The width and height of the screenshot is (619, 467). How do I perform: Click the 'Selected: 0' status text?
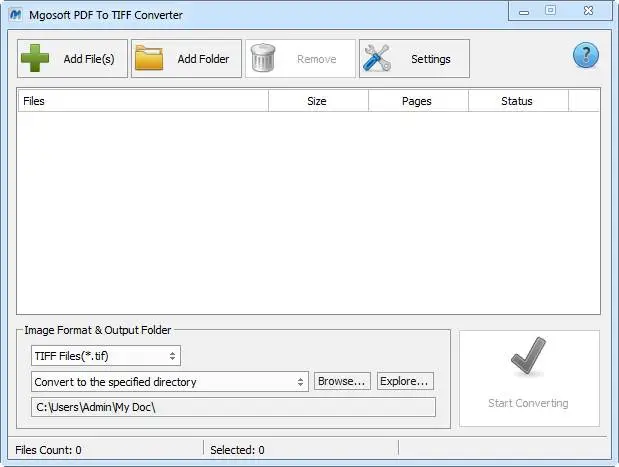(x=237, y=450)
